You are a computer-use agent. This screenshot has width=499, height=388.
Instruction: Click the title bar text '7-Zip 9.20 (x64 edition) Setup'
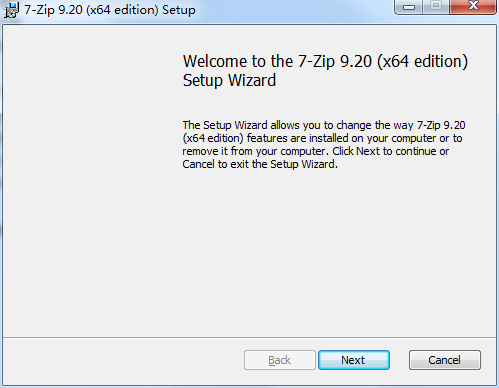110,10
